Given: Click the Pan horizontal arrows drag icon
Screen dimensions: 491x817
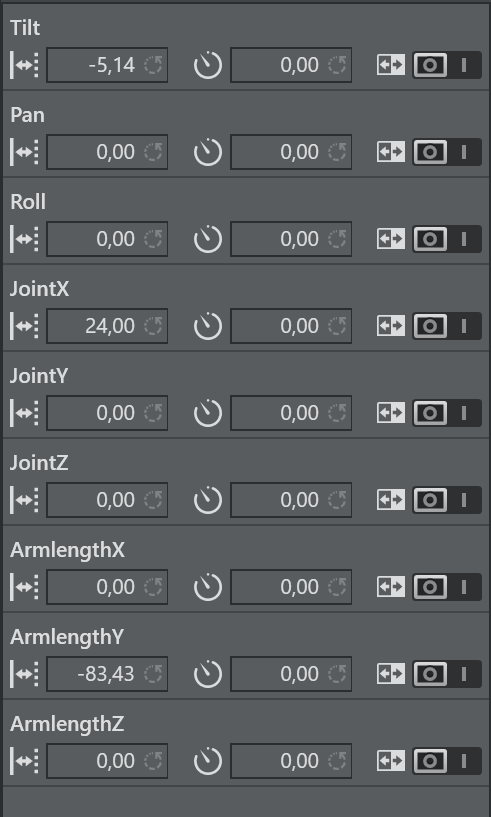Looking at the screenshot, I should [x=24, y=152].
